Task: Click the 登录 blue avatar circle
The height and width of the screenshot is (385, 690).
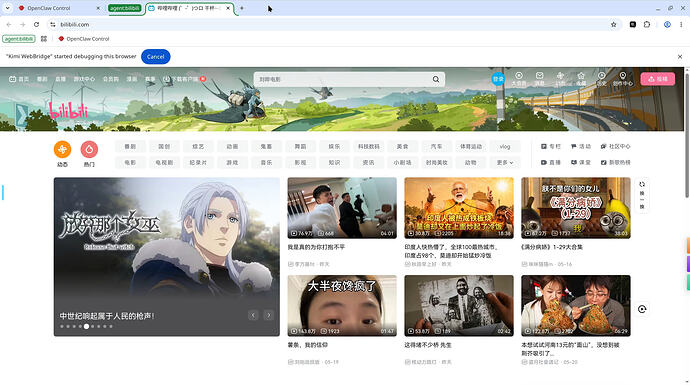Action: click(498, 79)
